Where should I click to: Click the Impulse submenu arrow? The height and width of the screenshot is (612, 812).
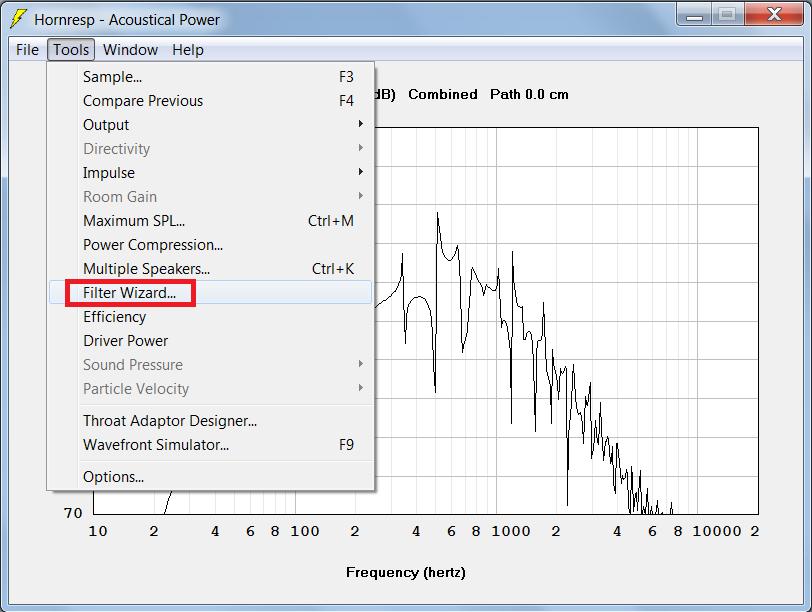point(360,171)
